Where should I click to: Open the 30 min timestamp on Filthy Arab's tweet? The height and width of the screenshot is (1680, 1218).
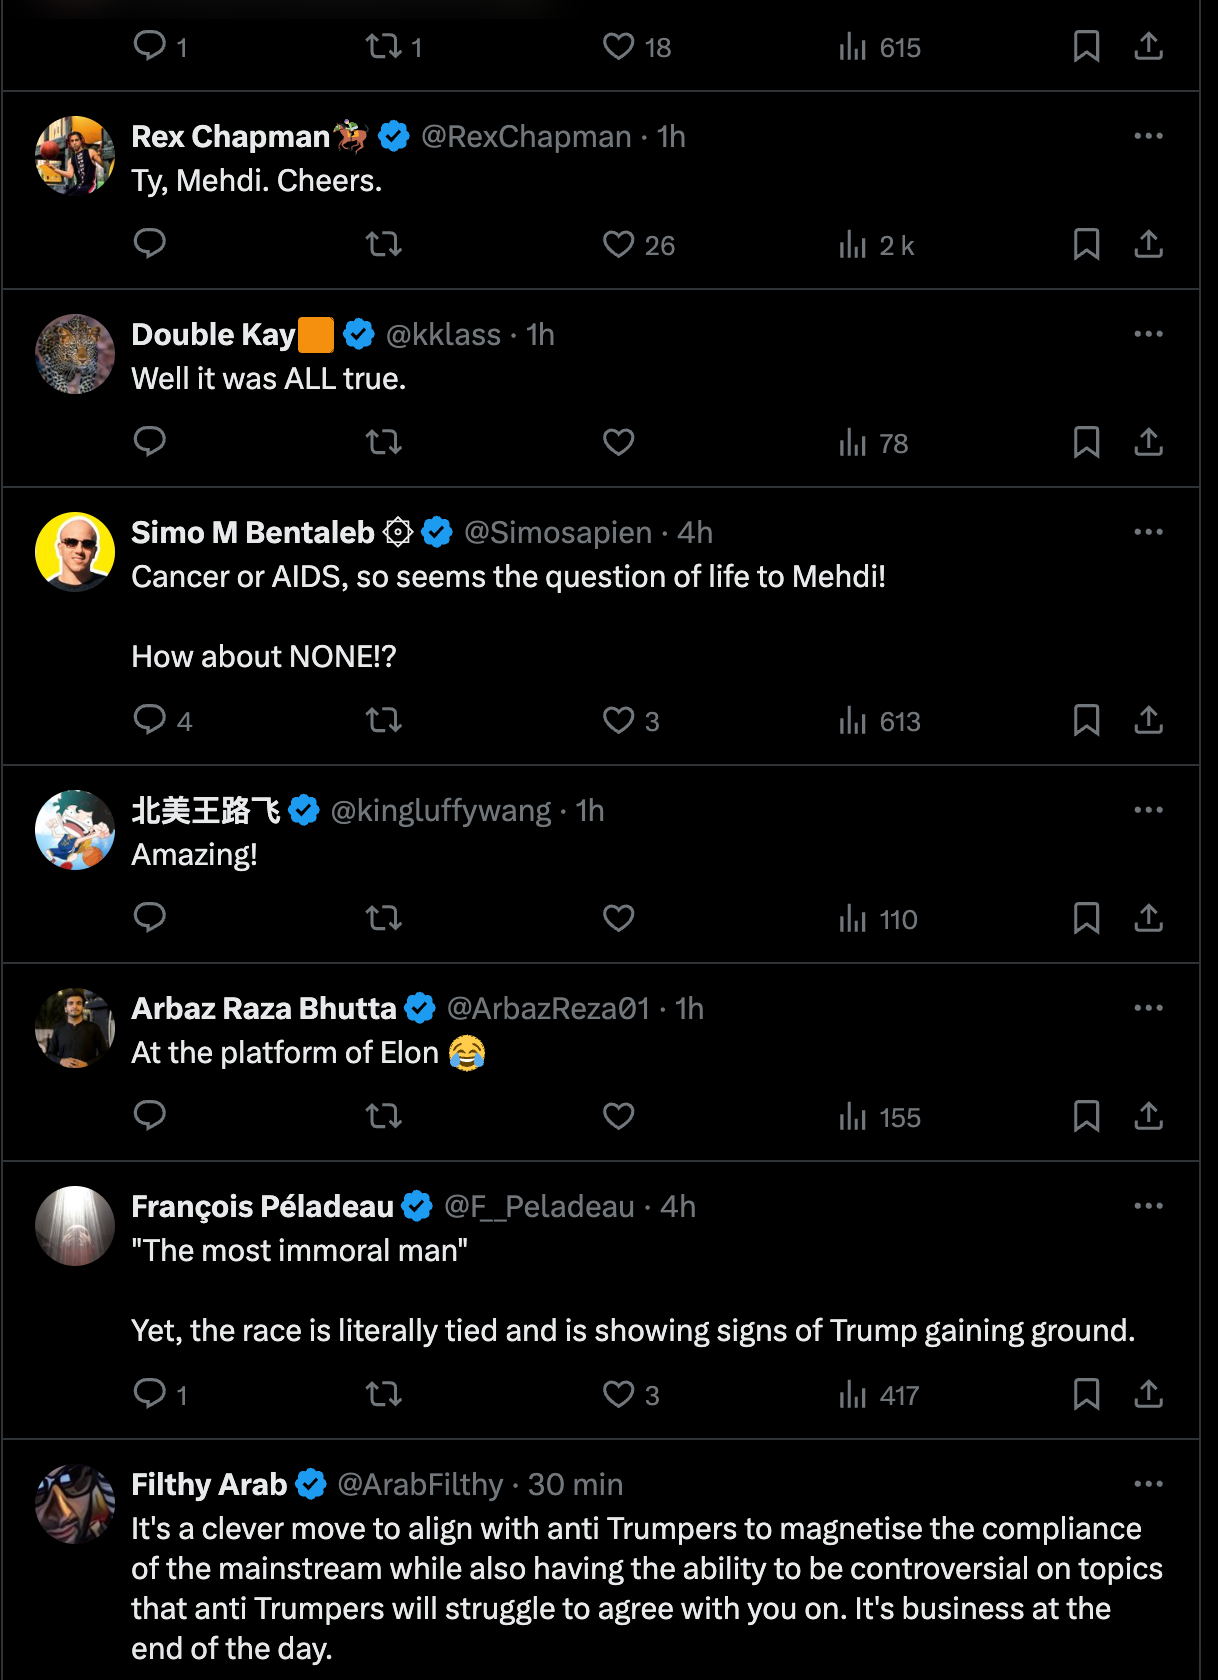[575, 1484]
